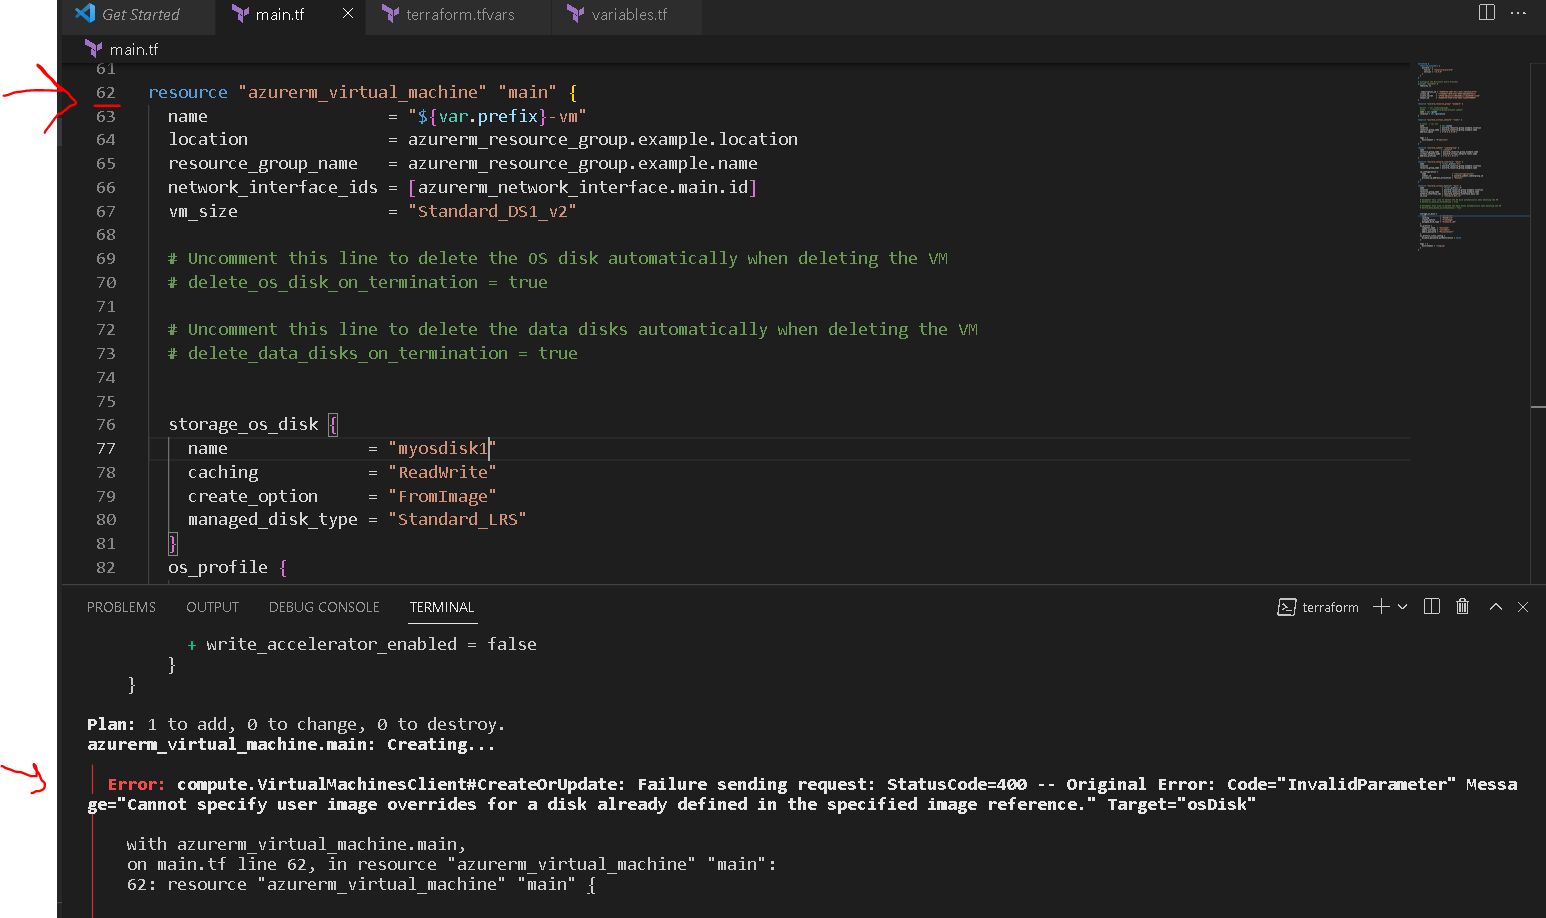Screen dimensions: 1546x918
Task: Click the "ReadWrite" caching value
Action: pyautogui.click(x=442, y=472)
